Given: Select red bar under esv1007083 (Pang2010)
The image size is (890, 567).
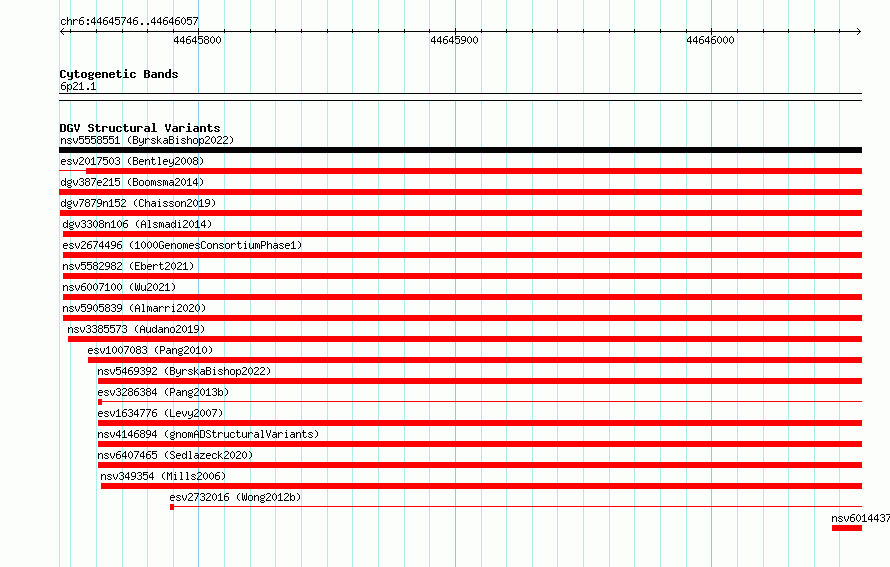Looking at the screenshot, I should (475, 360).
